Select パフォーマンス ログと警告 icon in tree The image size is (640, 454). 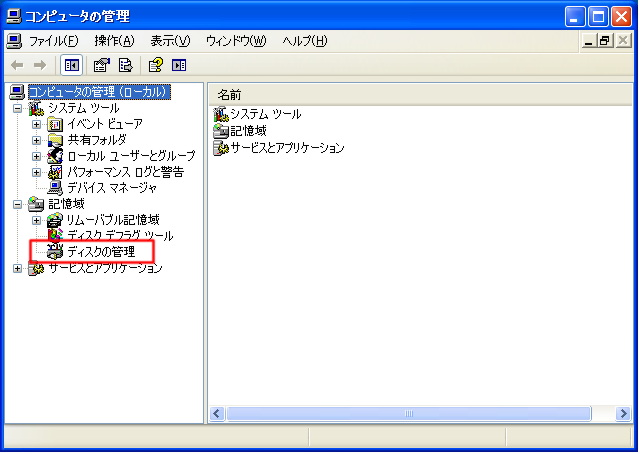(x=55, y=172)
